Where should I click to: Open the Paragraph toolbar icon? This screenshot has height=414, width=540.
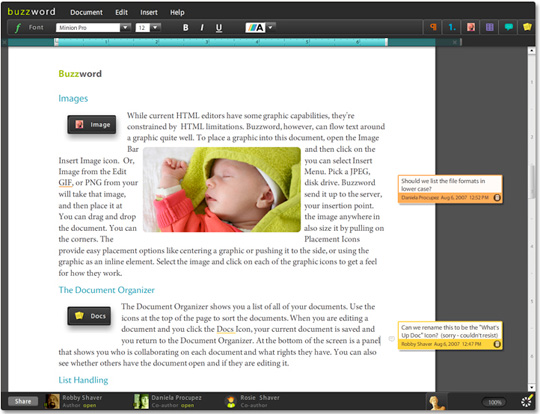(x=433, y=27)
